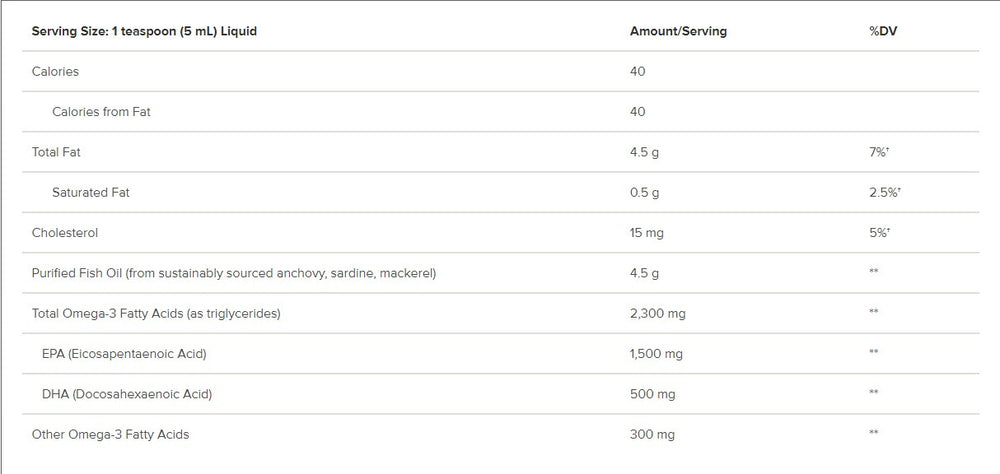
Task: Click the 7% daily value for Total Fat
Action: (879, 152)
